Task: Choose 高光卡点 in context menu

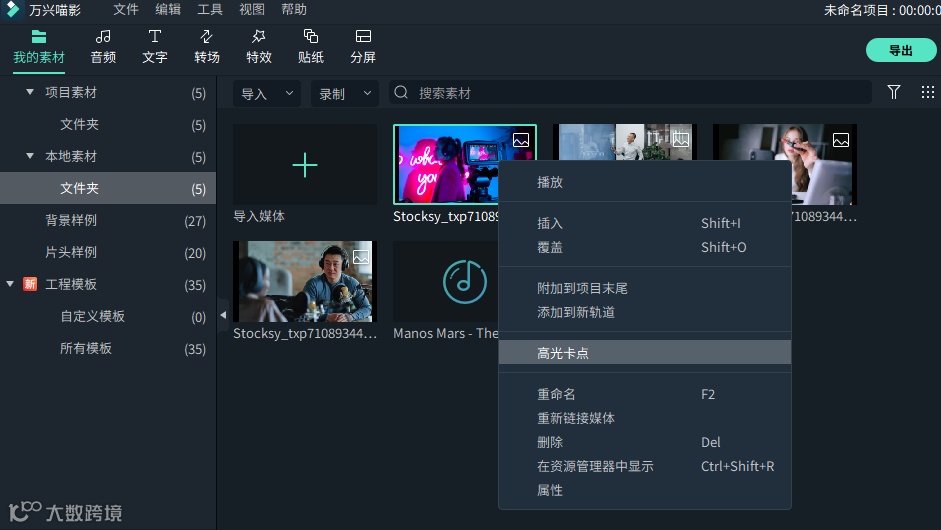Action: coord(645,352)
